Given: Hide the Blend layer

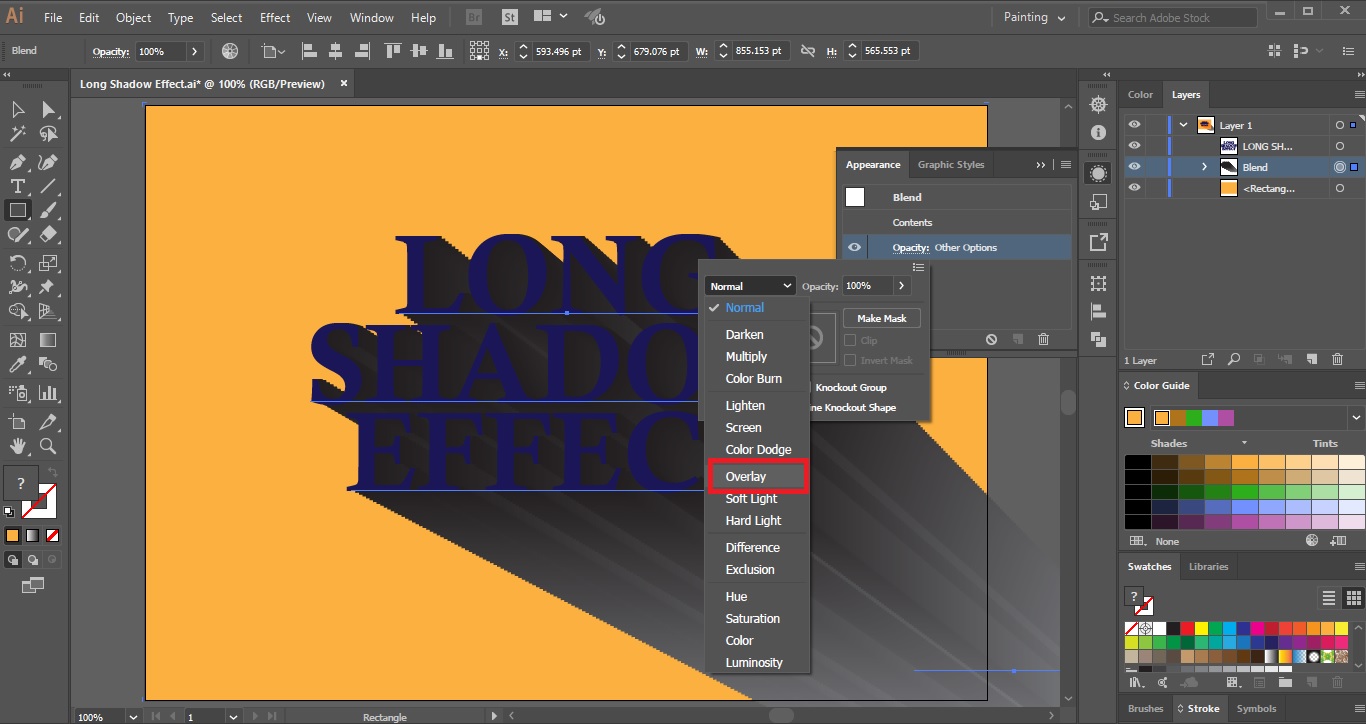Looking at the screenshot, I should [x=1135, y=166].
